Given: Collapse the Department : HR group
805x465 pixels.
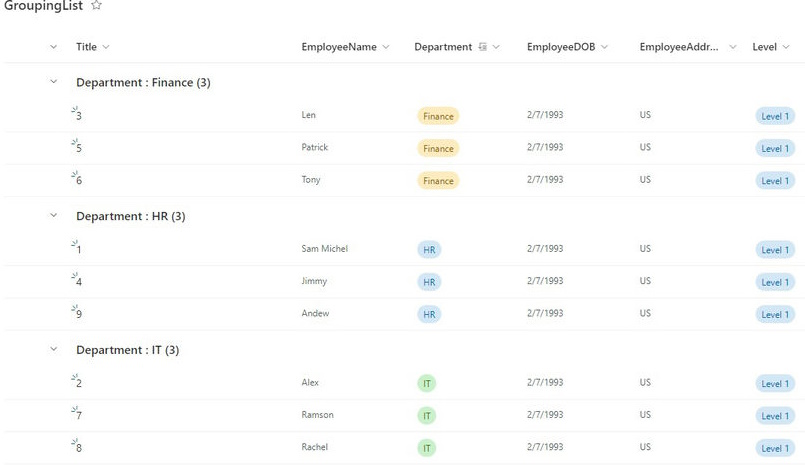Looking at the screenshot, I should click(x=53, y=215).
